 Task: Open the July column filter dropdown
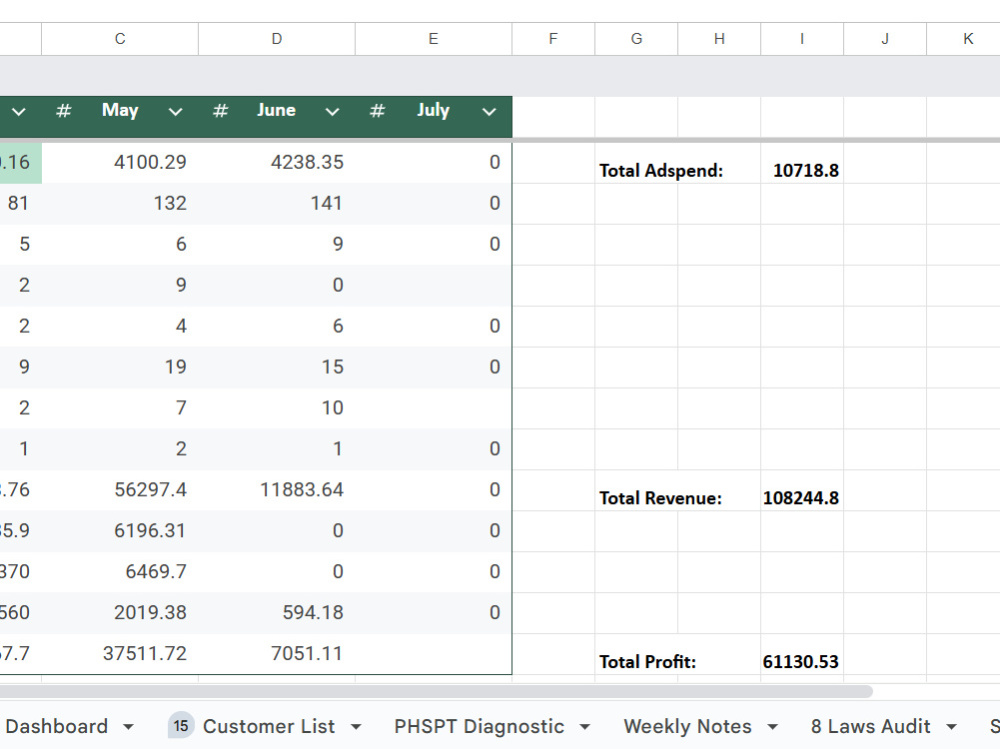point(489,112)
